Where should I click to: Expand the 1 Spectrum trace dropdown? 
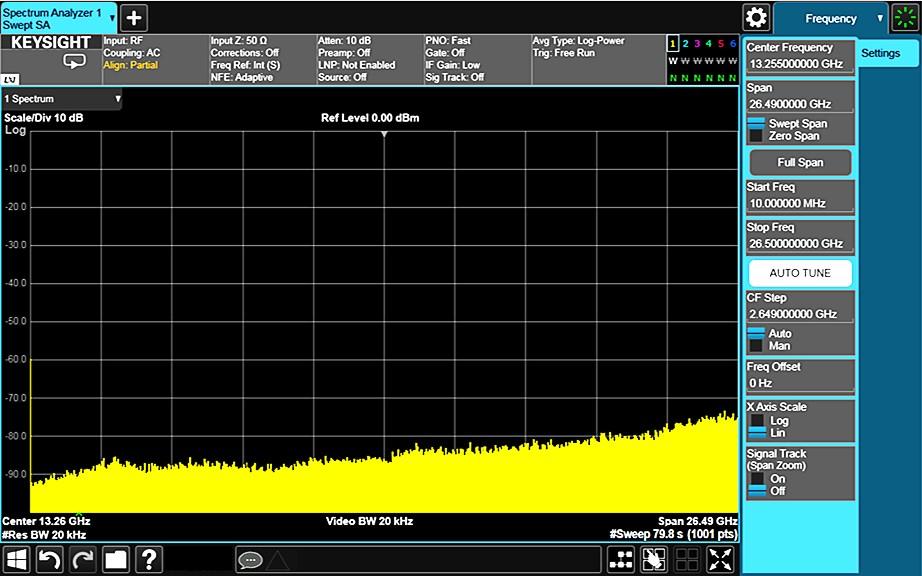click(x=118, y=99)
